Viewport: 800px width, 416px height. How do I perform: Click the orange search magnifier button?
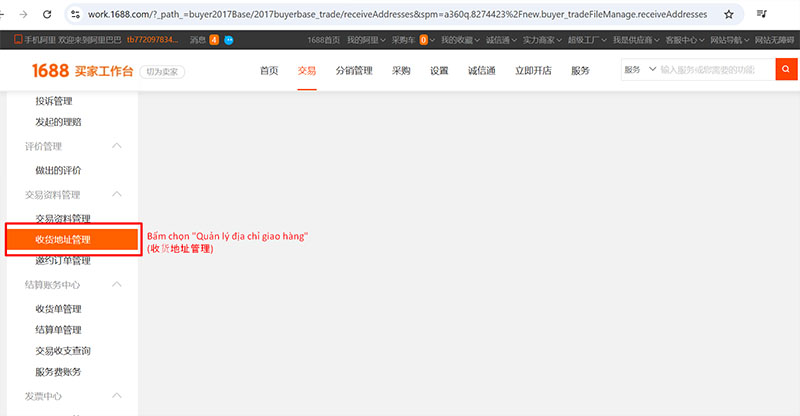coord(787,71)
